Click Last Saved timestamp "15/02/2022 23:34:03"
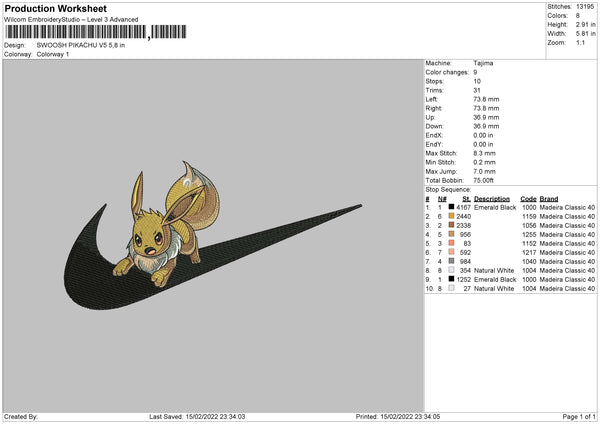The image size is (600, 424). pyautogui.click(x=215, y=416)
